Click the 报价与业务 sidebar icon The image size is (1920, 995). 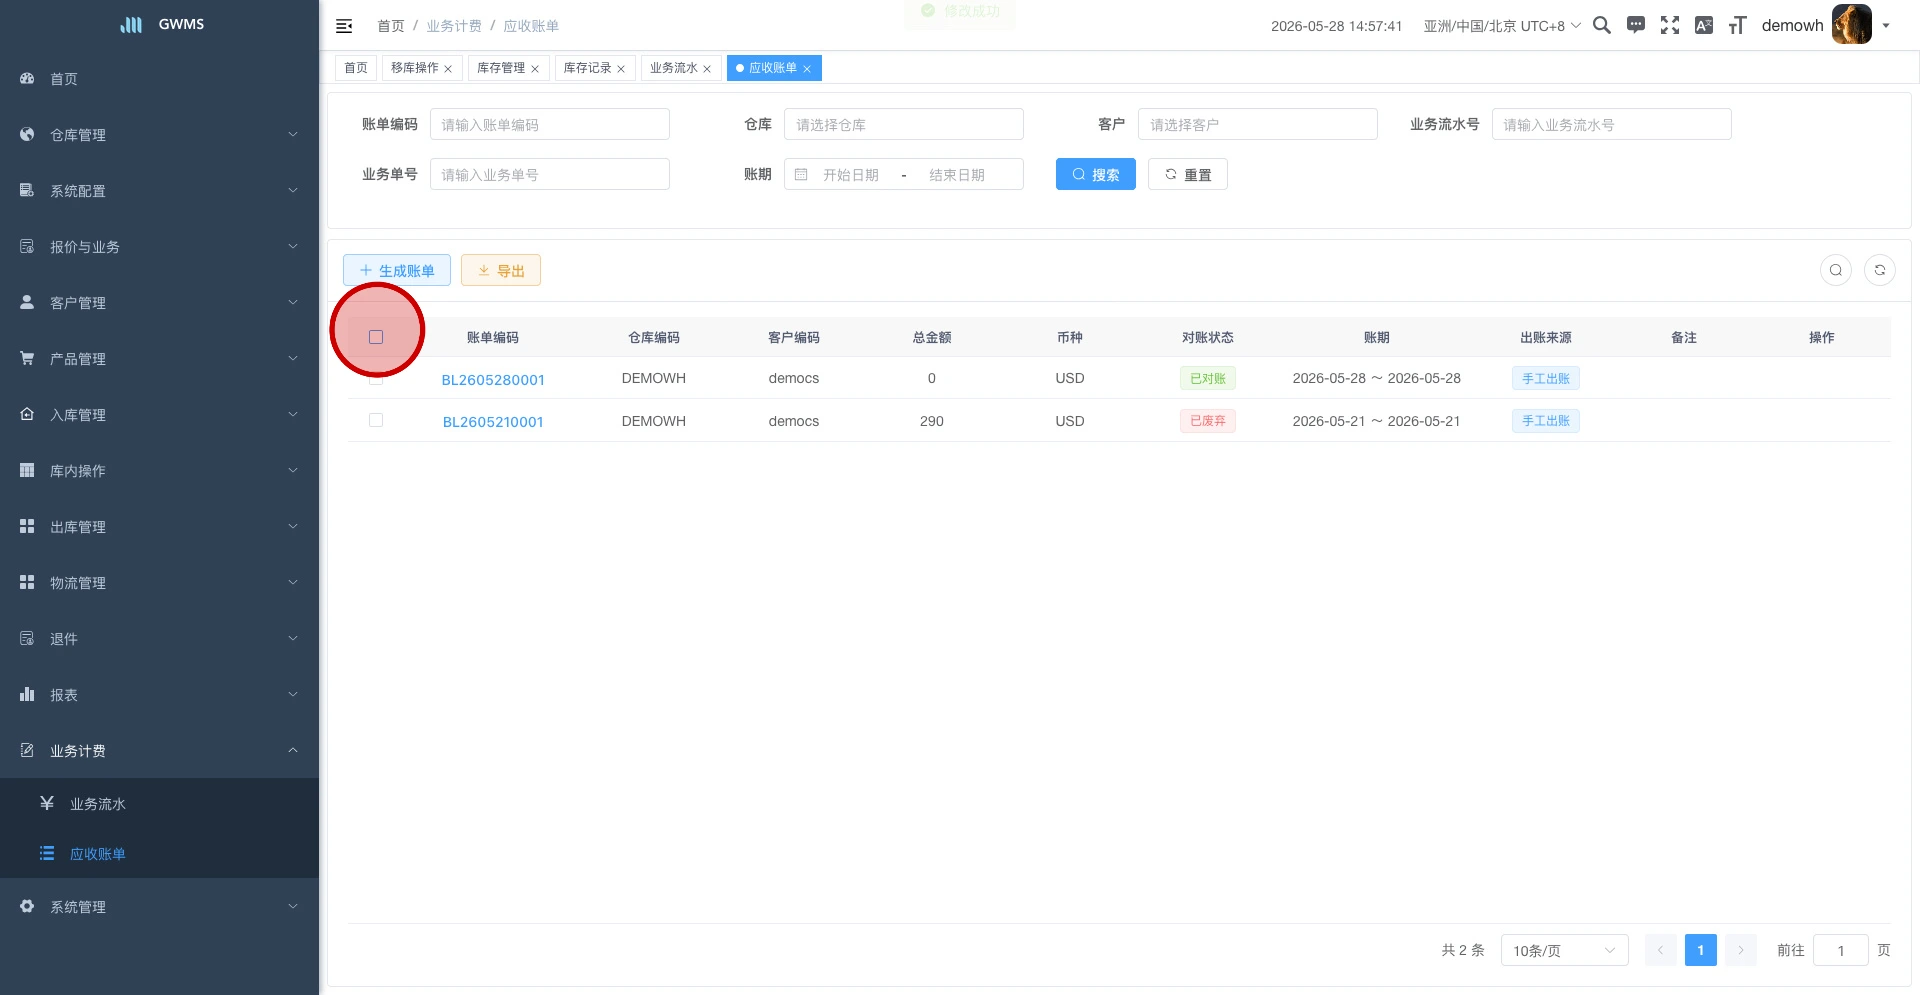tap(27, 246)
